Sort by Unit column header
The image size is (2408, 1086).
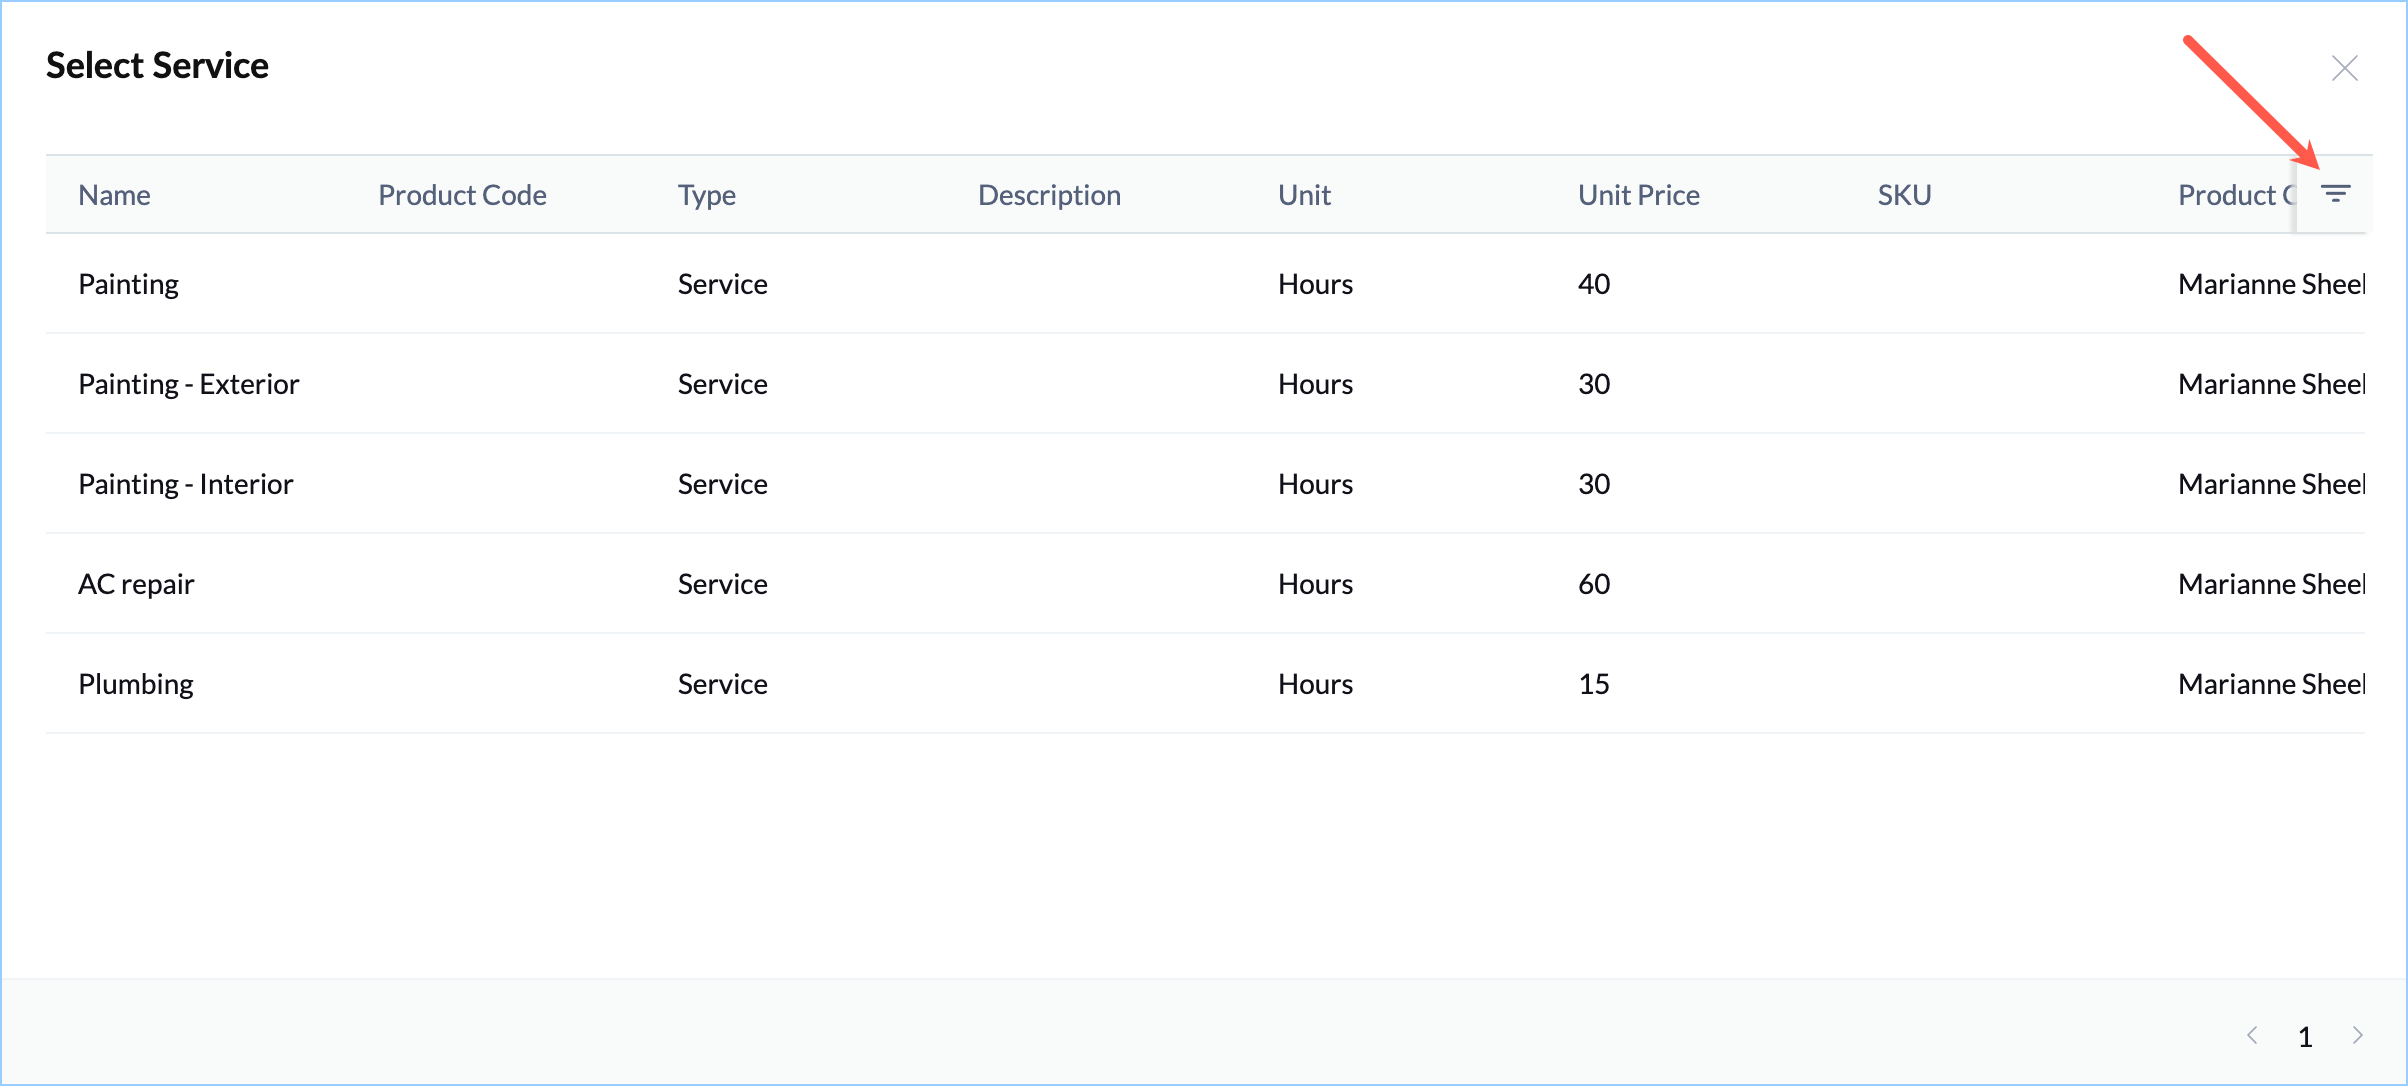click(x=1304, y=195)
